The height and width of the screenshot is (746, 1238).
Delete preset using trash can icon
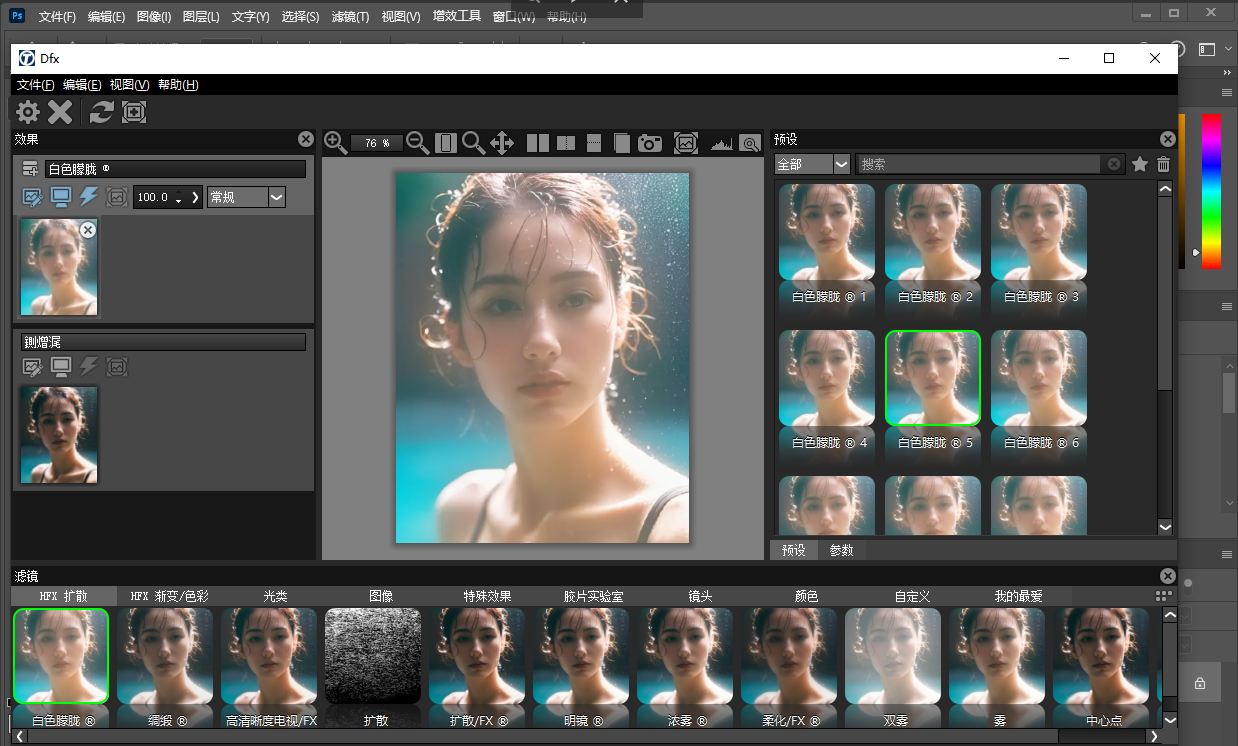point(1164,164)
